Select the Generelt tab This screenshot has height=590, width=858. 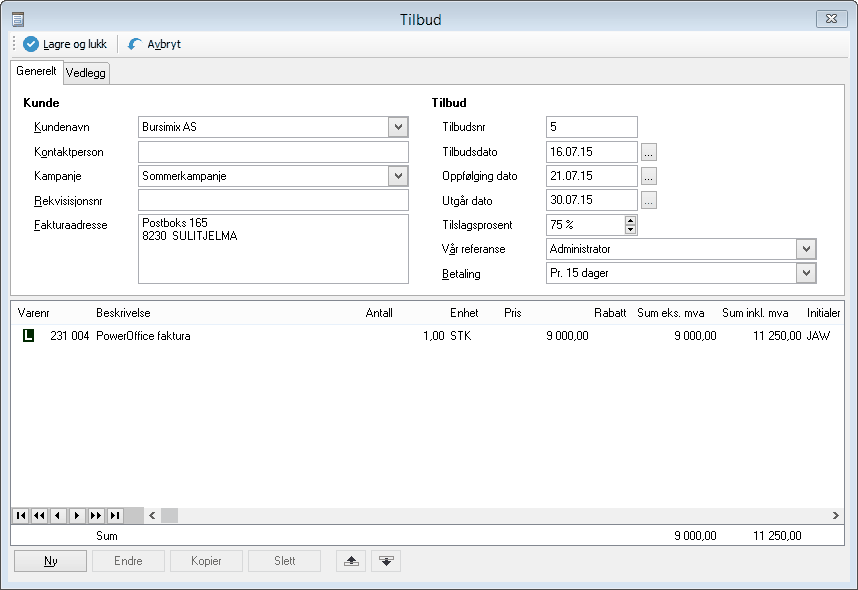[x=36, y=71]
